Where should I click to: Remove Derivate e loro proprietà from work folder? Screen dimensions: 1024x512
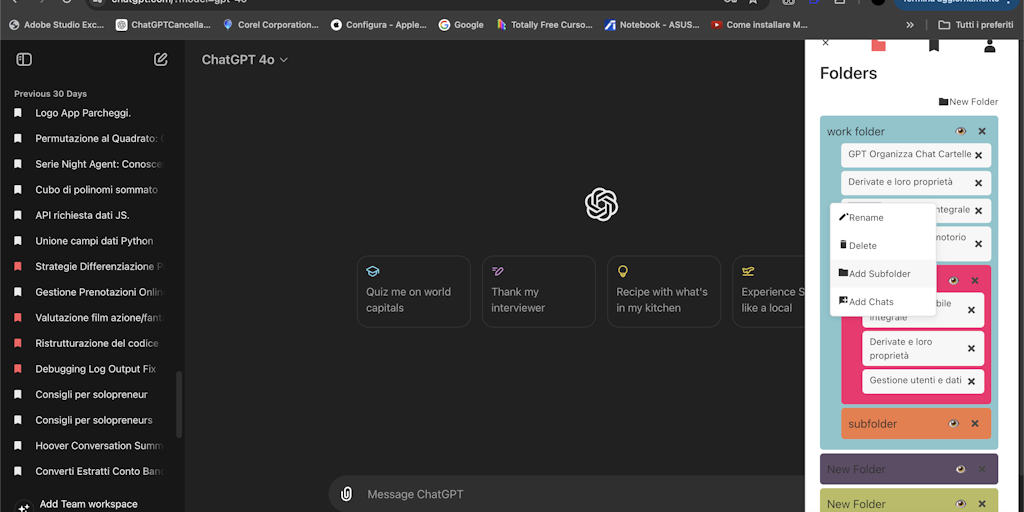pos(978,183)
